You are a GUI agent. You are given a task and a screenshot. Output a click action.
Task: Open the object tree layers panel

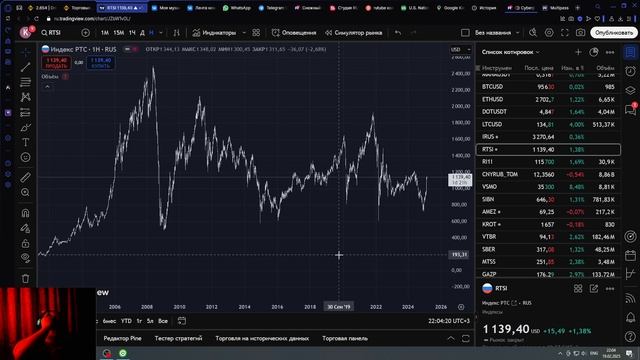point(630,90)
